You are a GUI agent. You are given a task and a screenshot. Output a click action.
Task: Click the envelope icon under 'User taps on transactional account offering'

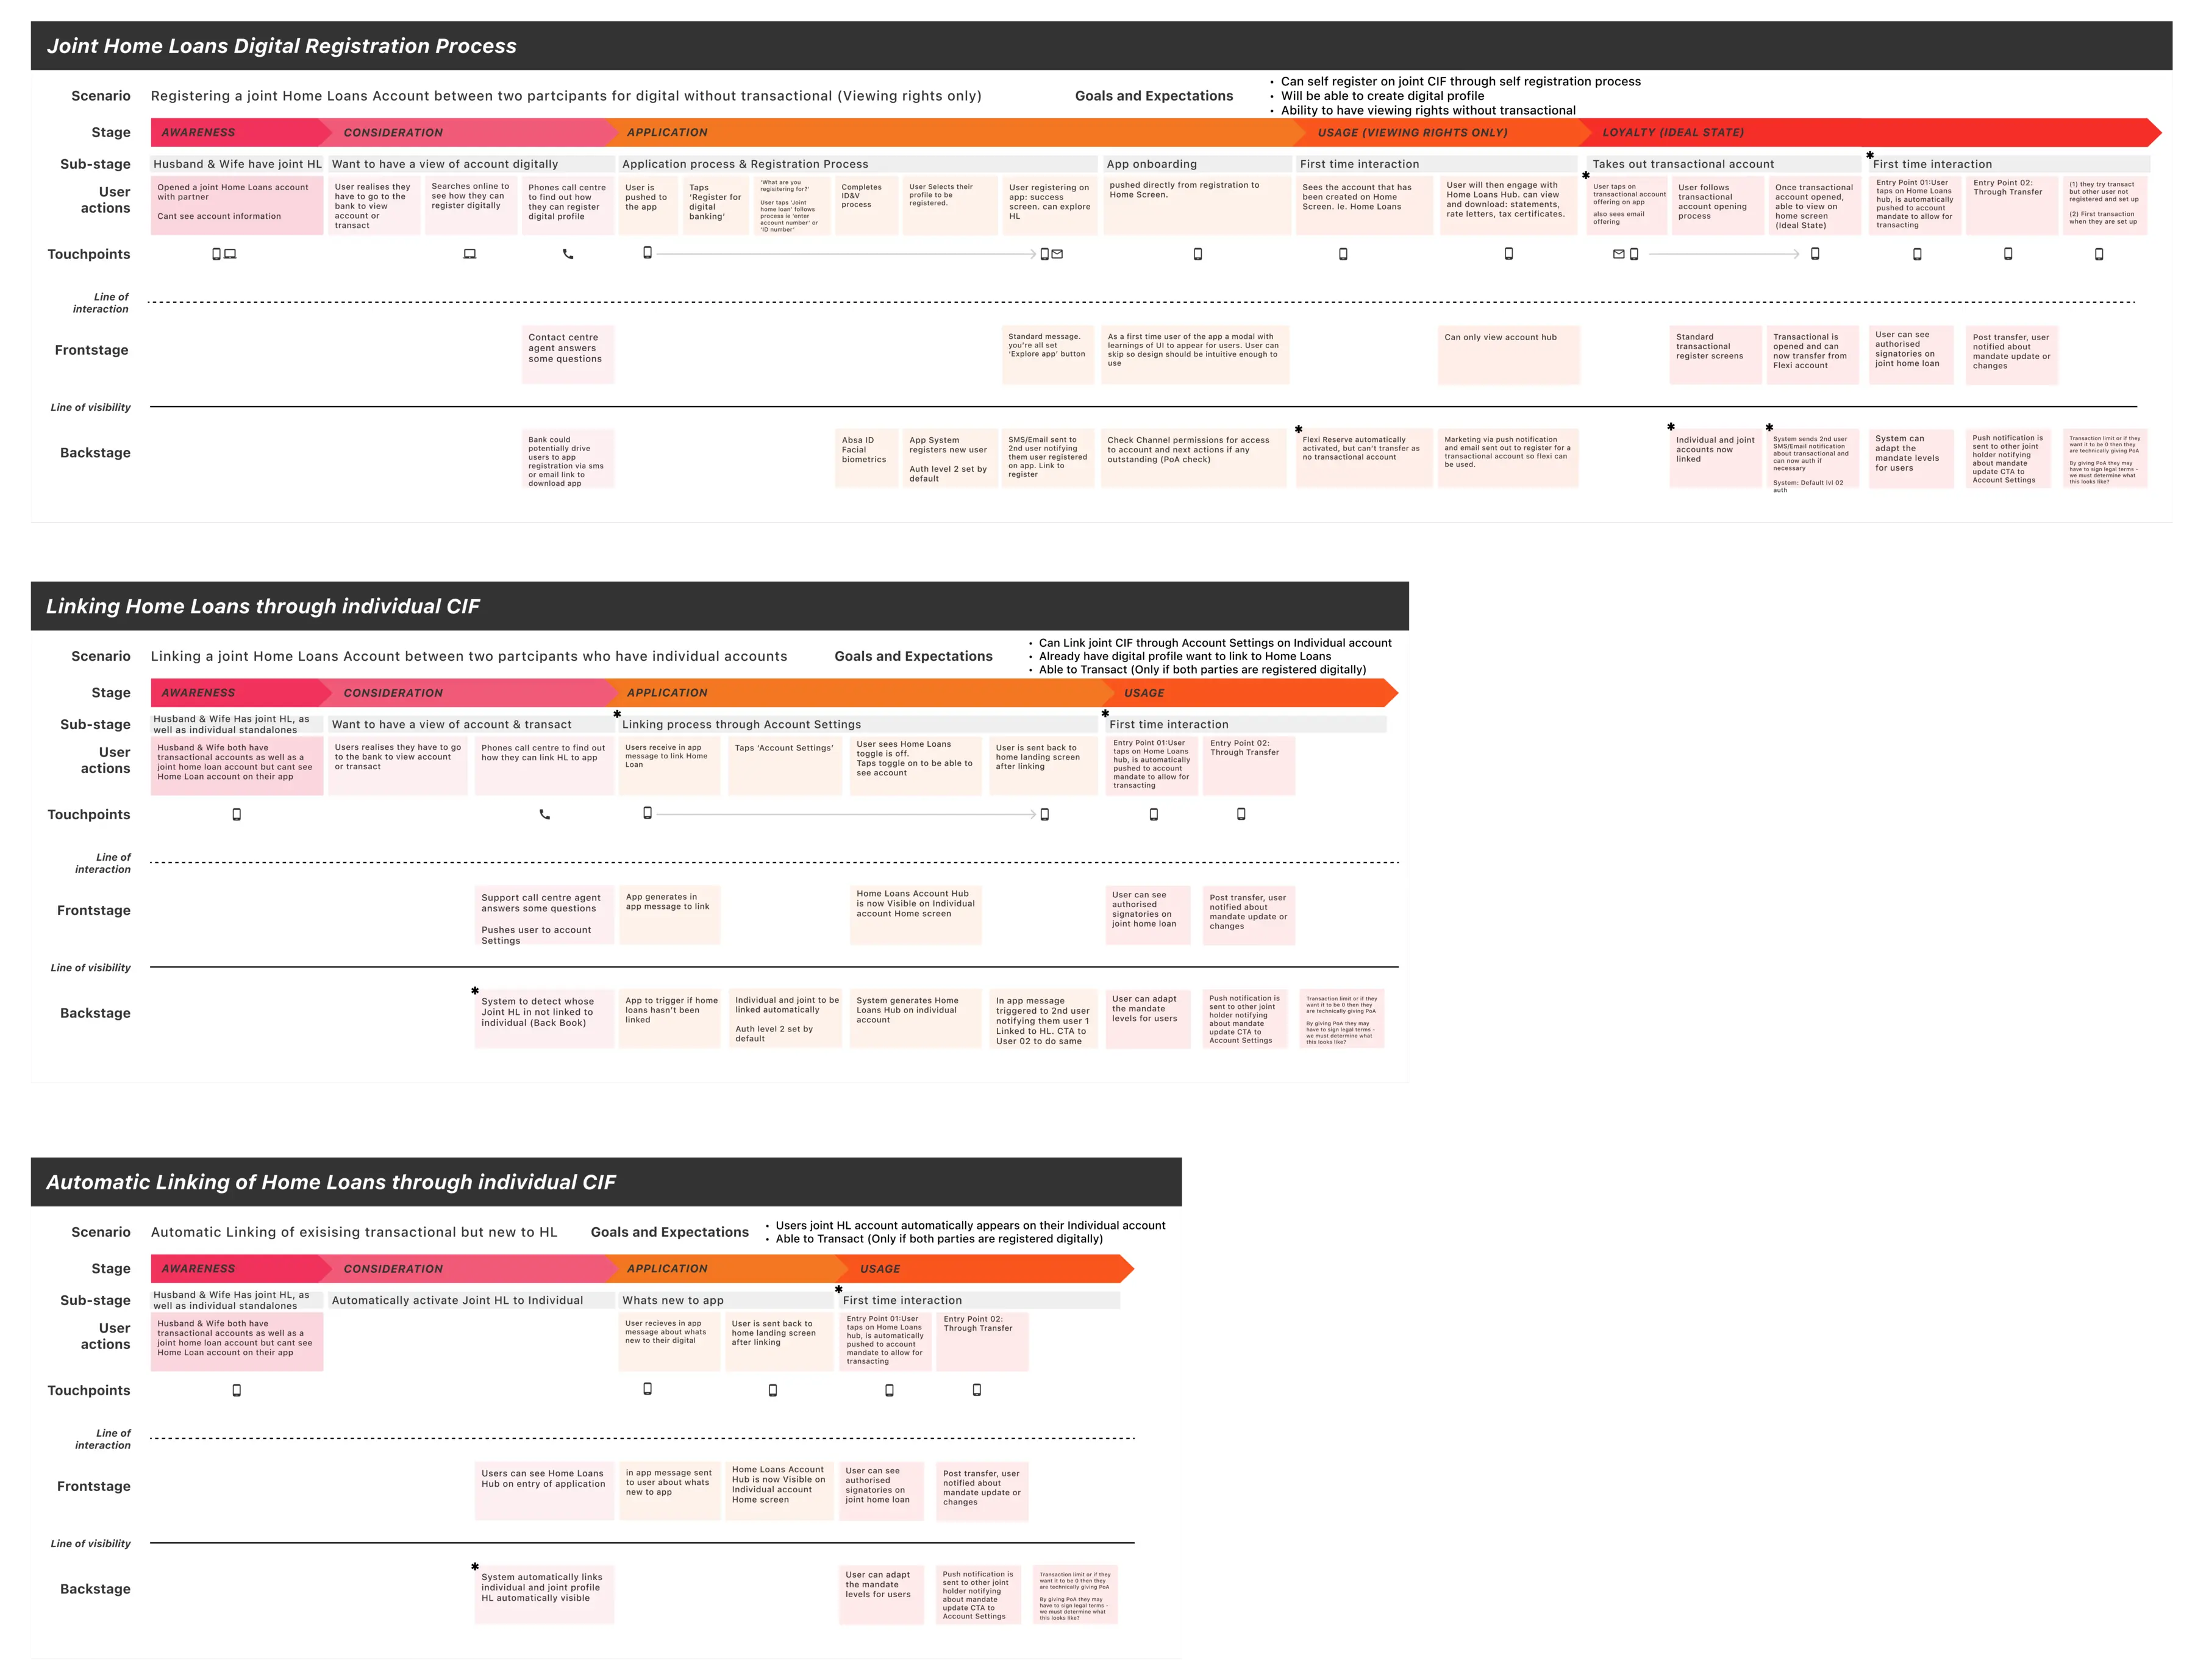tap(1619, 254)
